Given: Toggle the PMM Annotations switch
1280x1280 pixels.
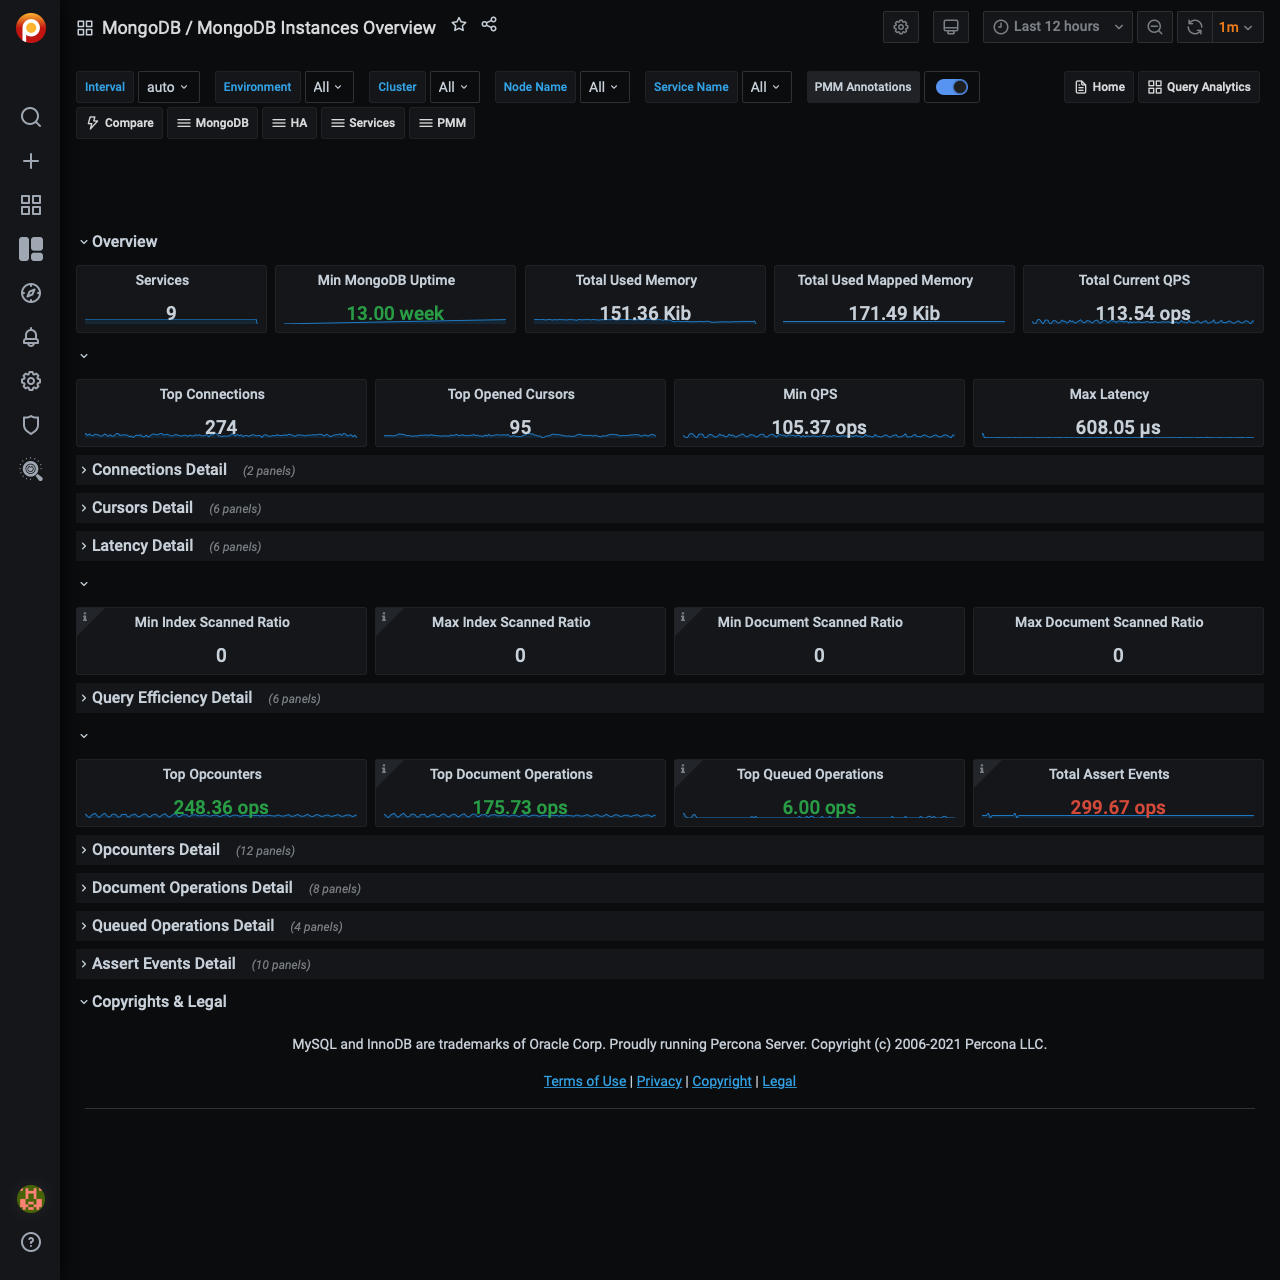Looking at the screenshot, I should (951, 87).
